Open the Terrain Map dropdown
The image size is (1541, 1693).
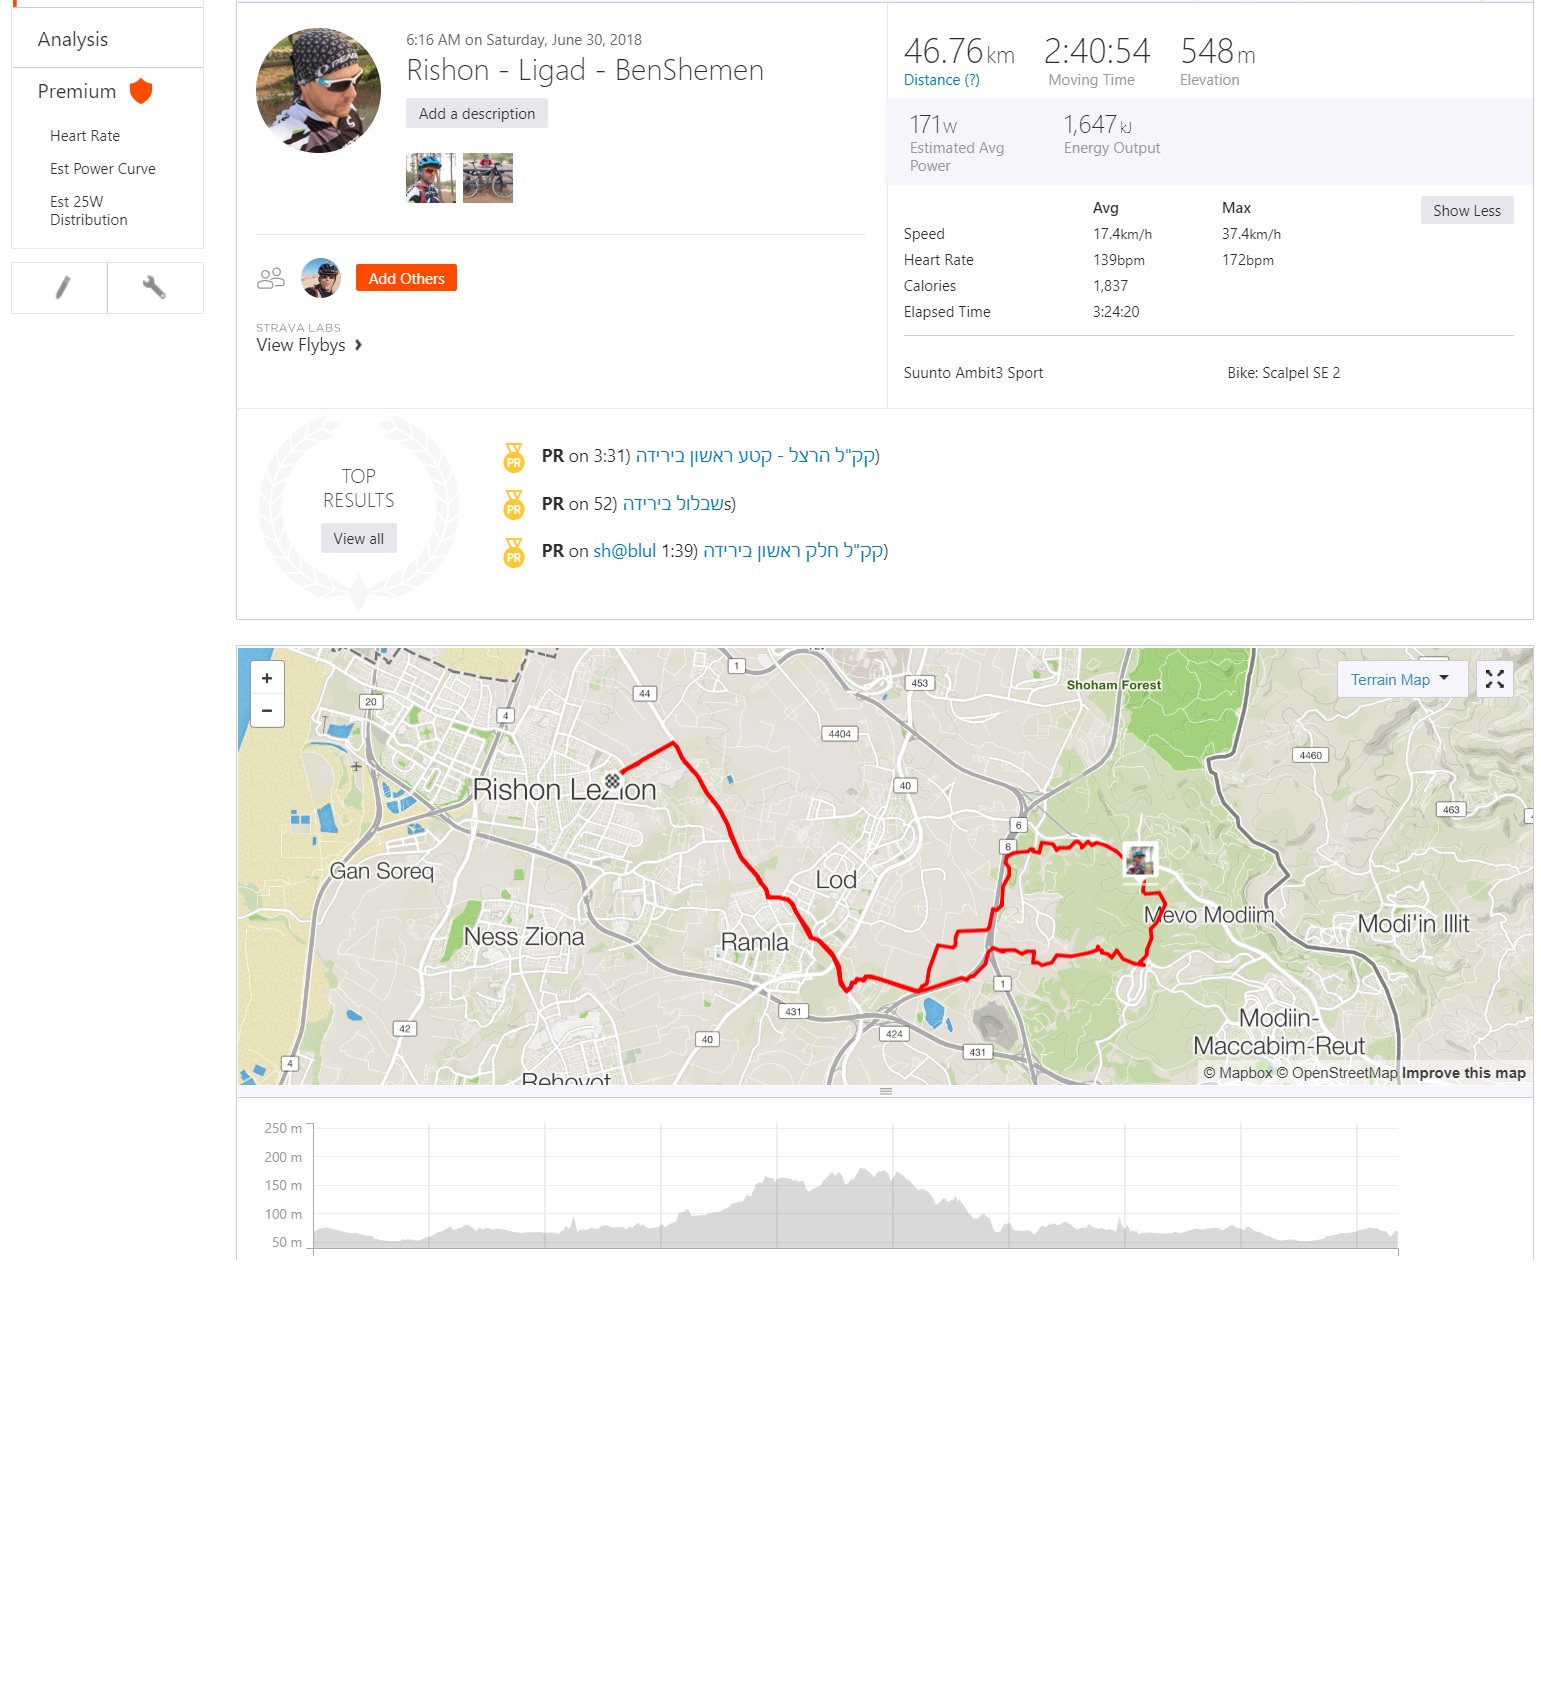coord(1400,679)
